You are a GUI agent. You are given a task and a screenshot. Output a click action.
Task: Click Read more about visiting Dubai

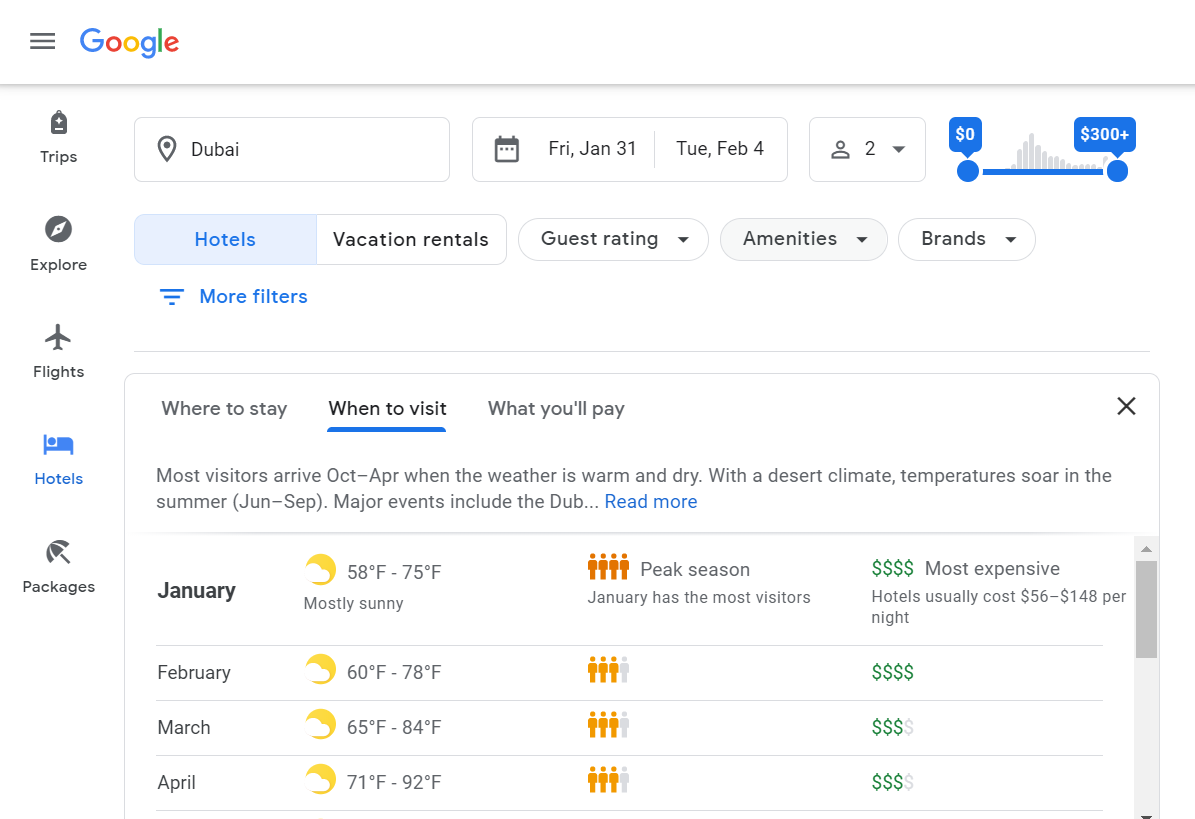click(651, 501)
